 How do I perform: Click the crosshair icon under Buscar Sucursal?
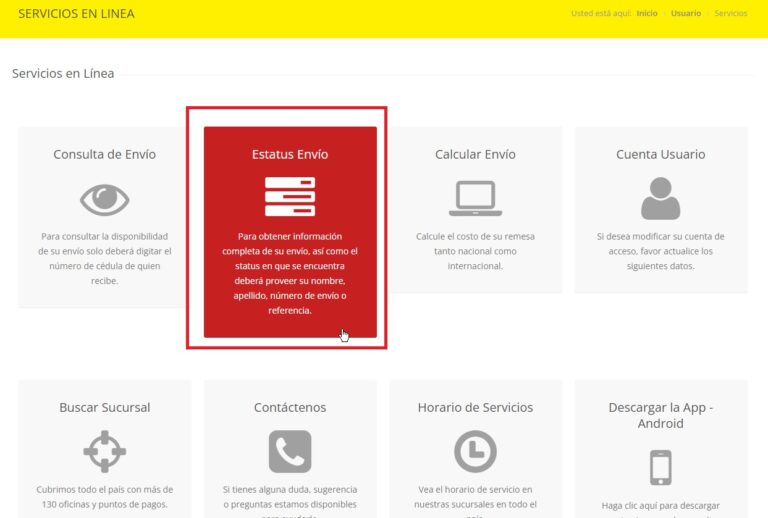pyautogui.click(x=104, y=451)
